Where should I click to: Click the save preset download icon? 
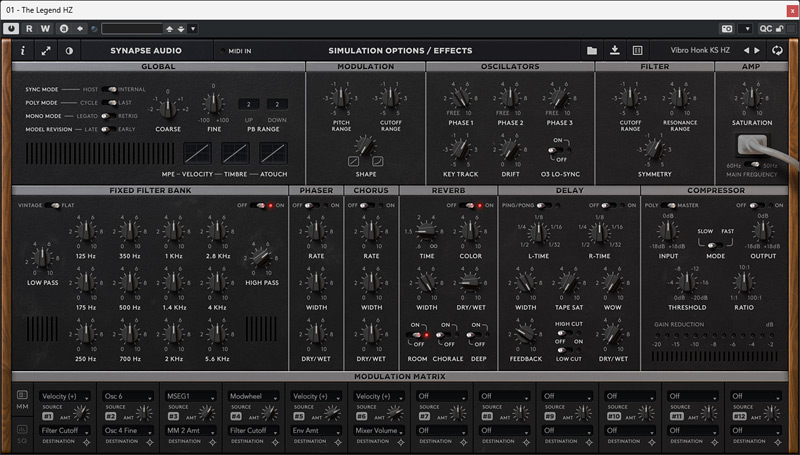coord(614,50)
